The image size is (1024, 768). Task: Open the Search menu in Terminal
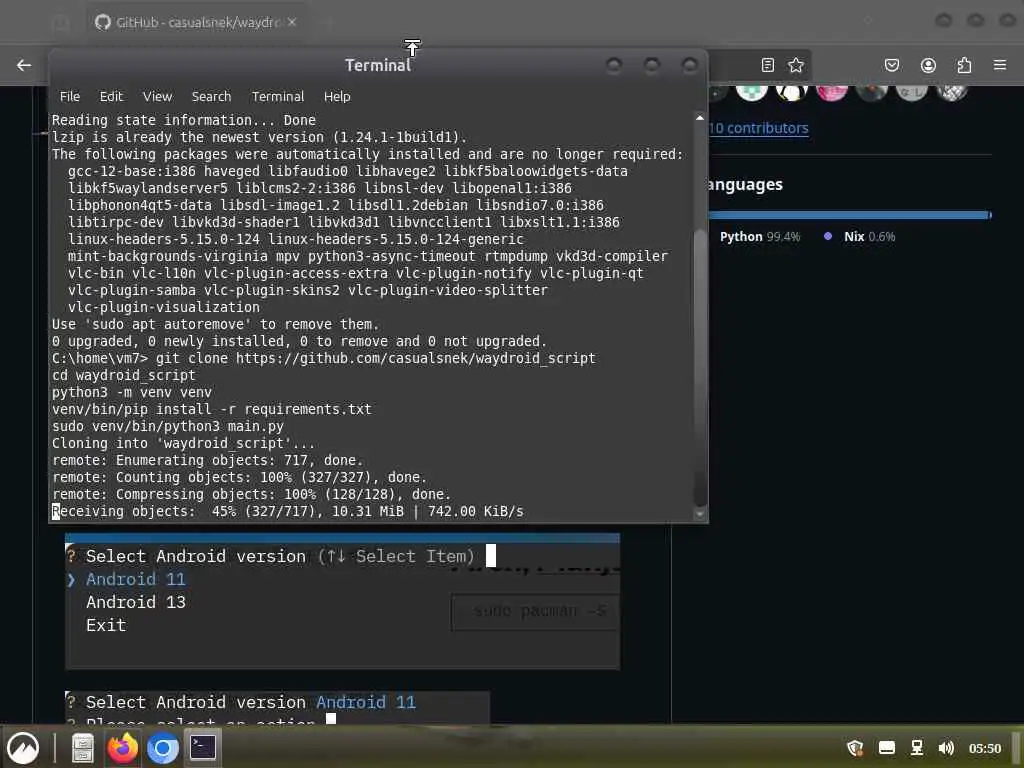click(212, 97)
